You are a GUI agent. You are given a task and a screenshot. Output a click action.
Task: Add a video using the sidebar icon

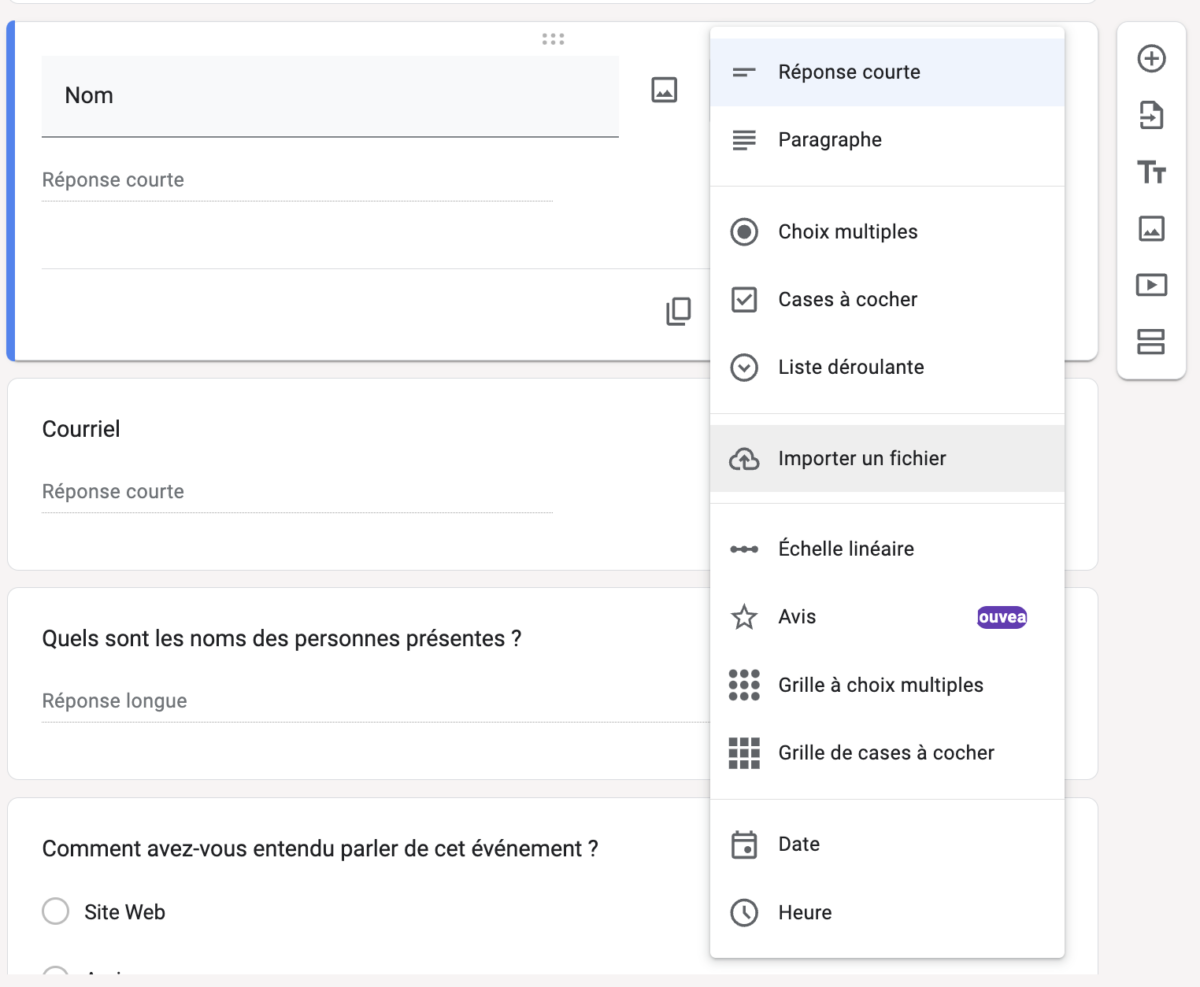(x=1151, y=285)
